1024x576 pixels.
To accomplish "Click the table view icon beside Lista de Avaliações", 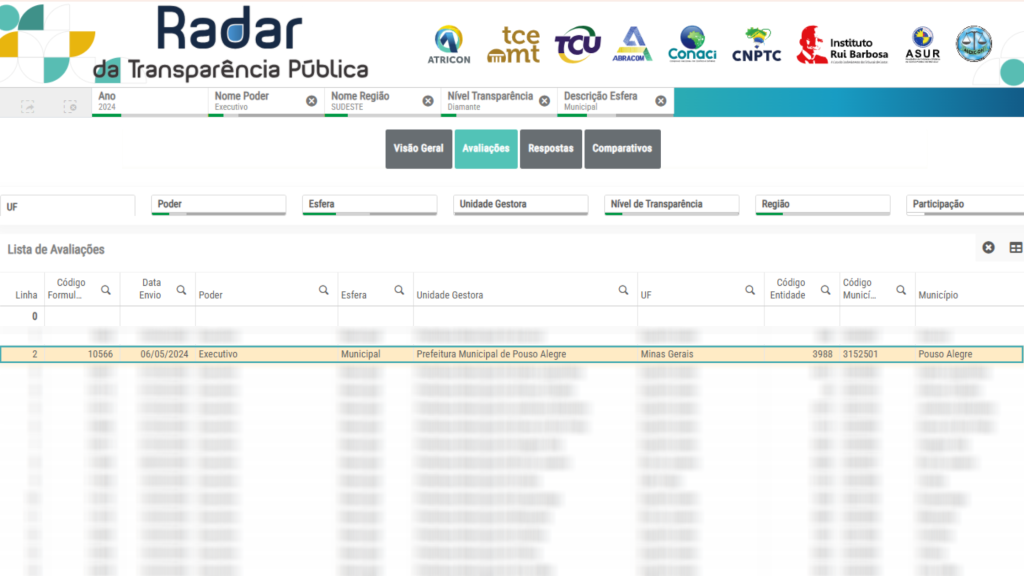I will (1016, 248).
